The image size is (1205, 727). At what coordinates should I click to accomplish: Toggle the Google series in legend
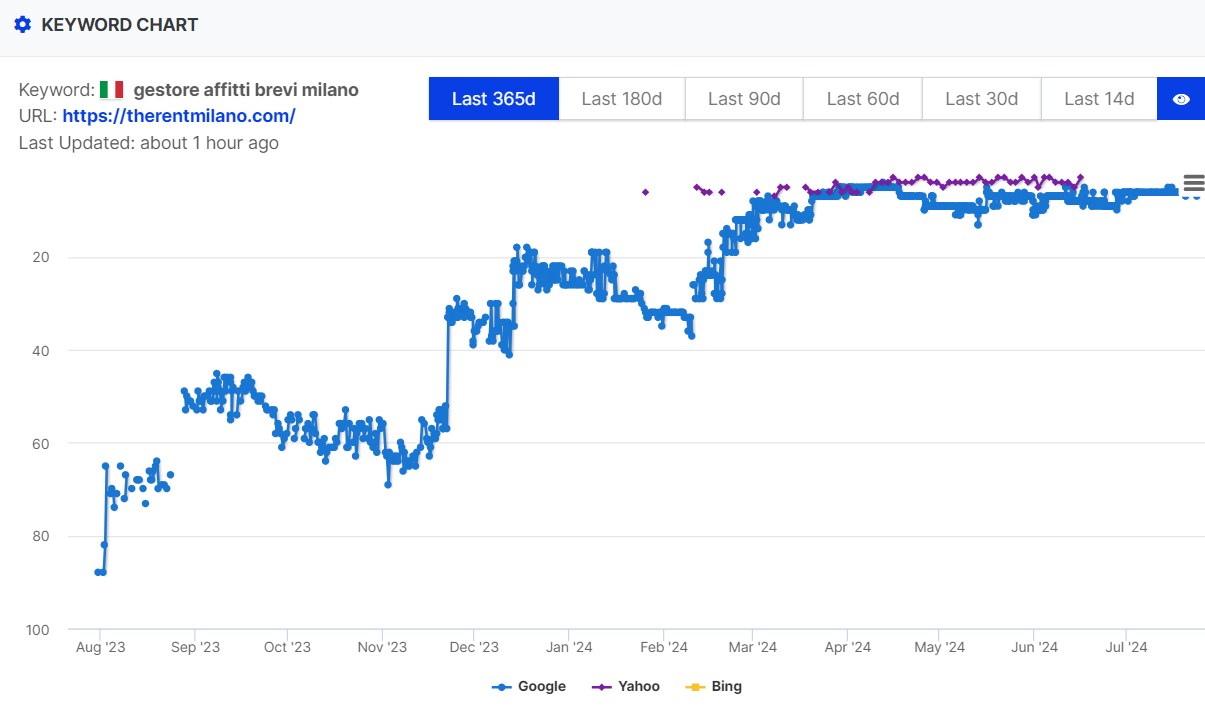[529, 687]
